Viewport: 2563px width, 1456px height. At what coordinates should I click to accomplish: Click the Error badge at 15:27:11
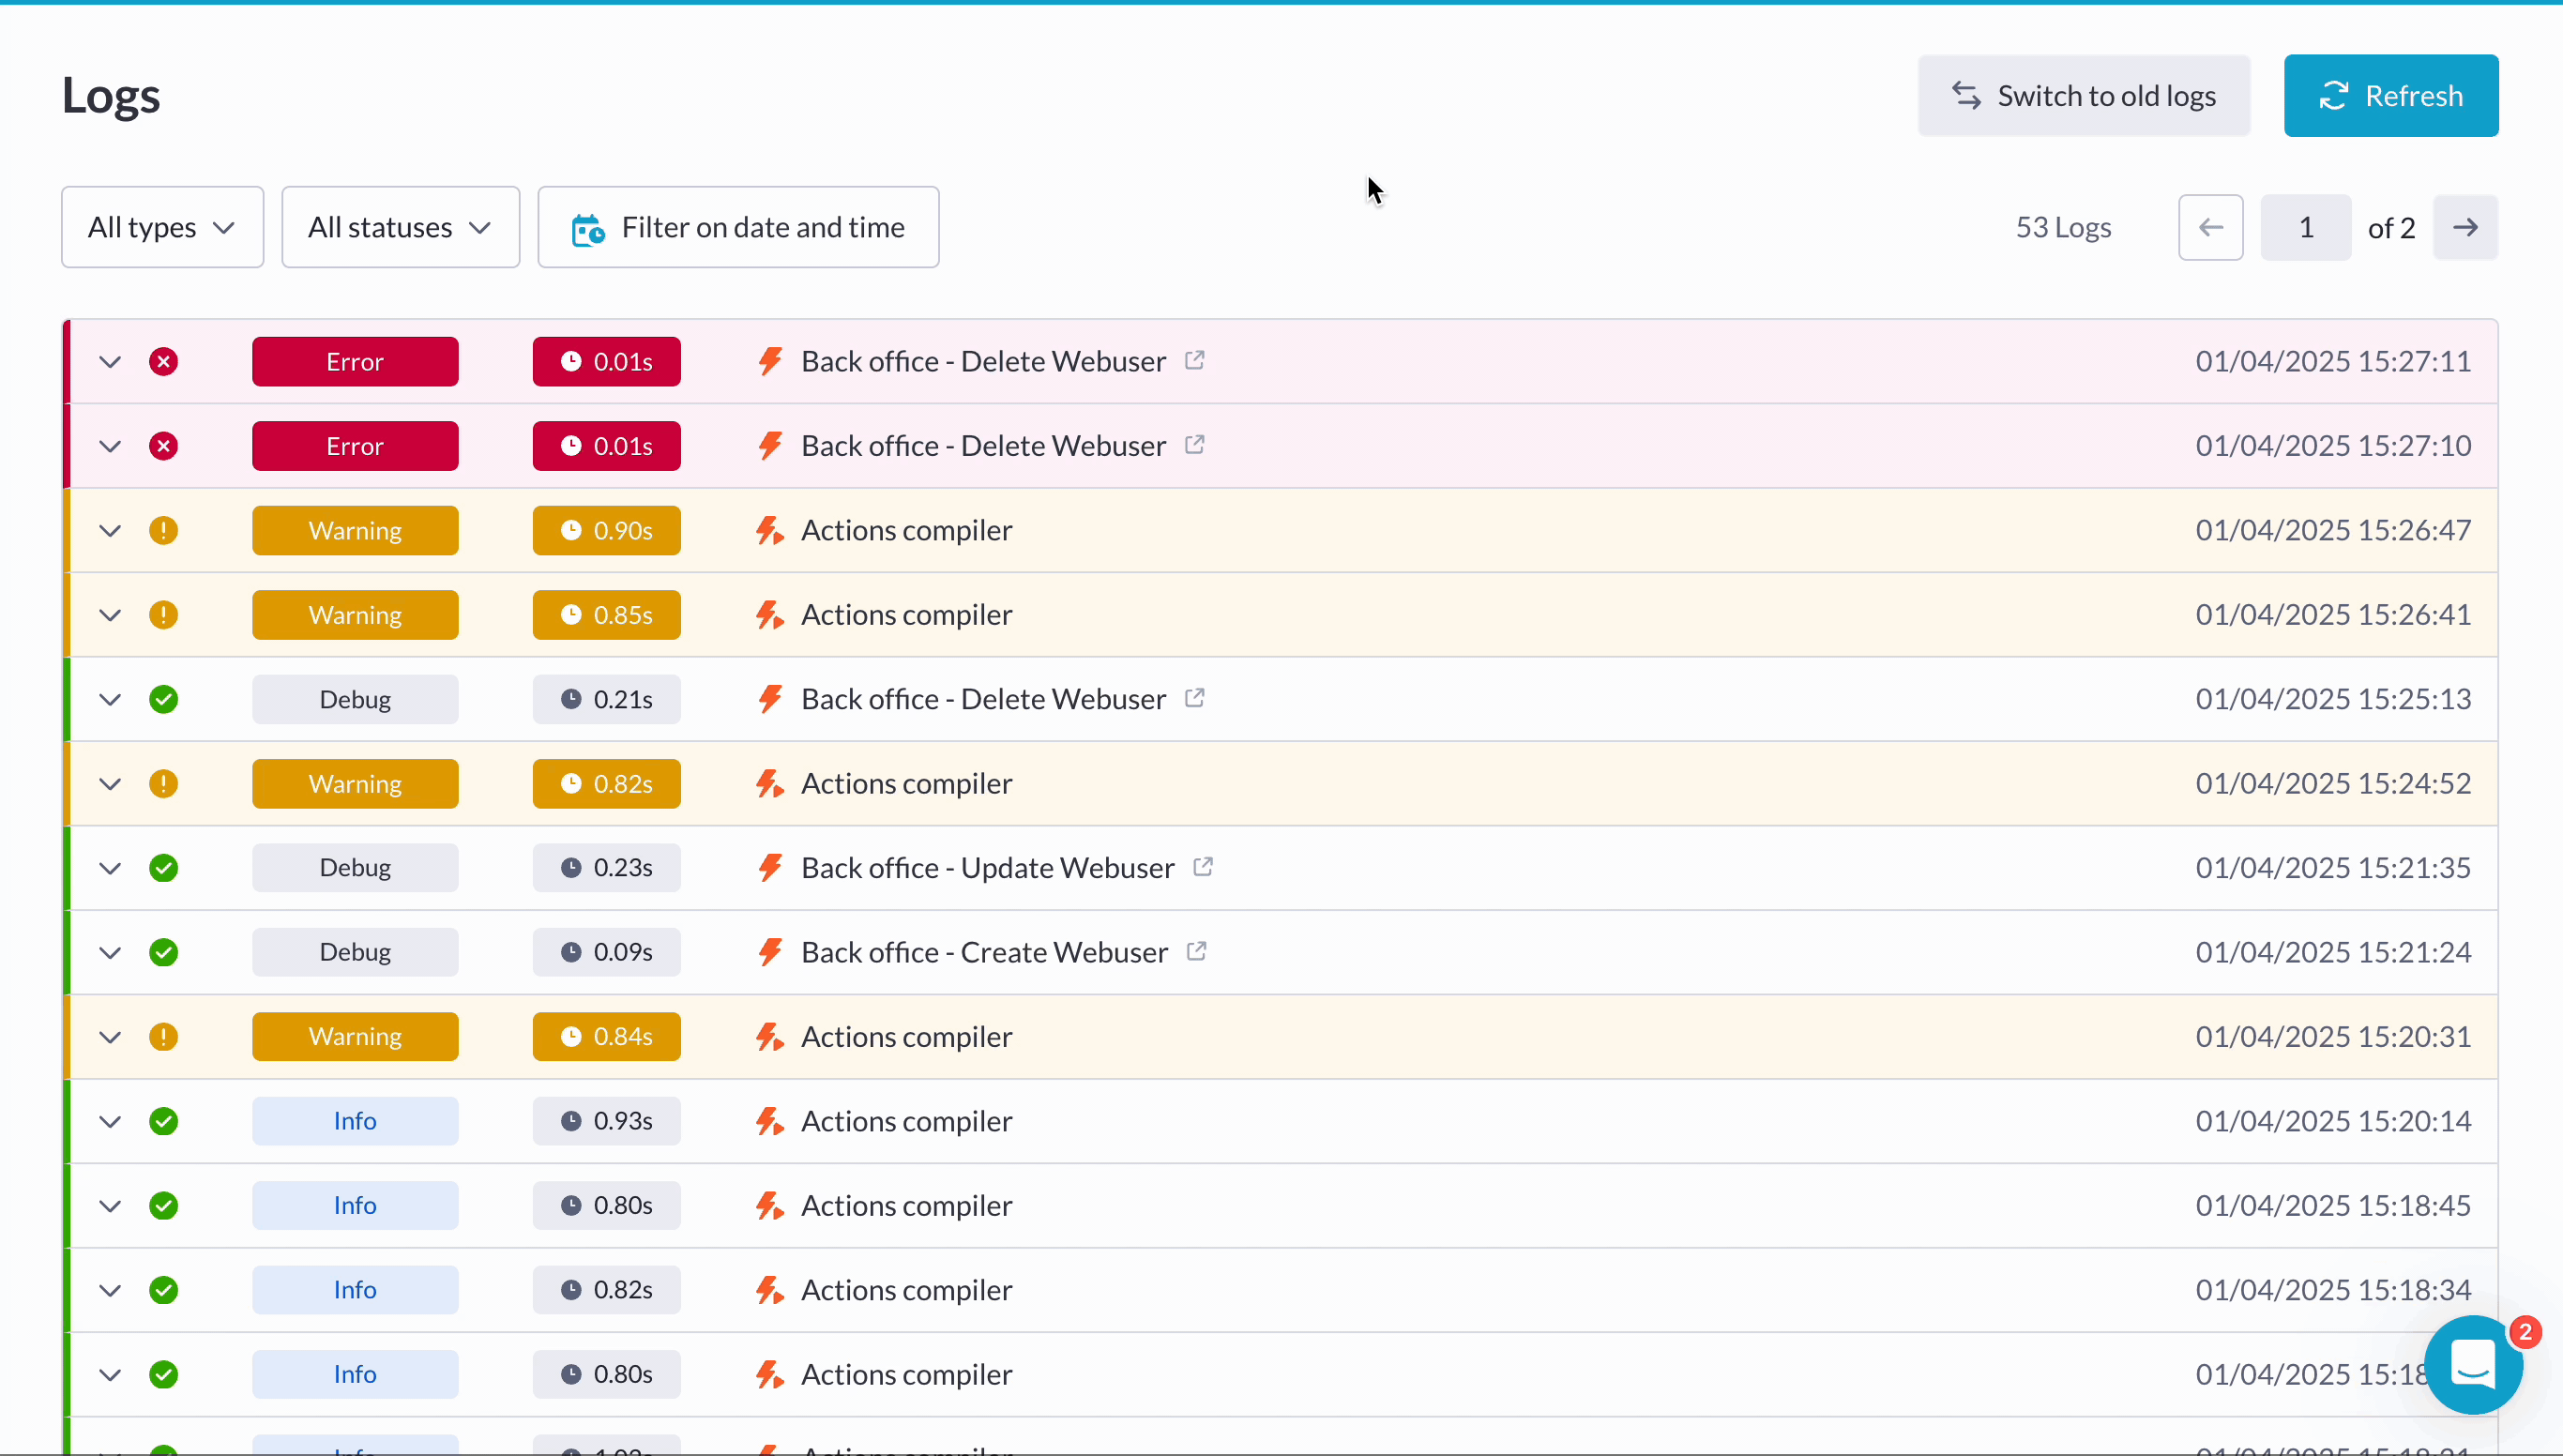pos(355,362)
